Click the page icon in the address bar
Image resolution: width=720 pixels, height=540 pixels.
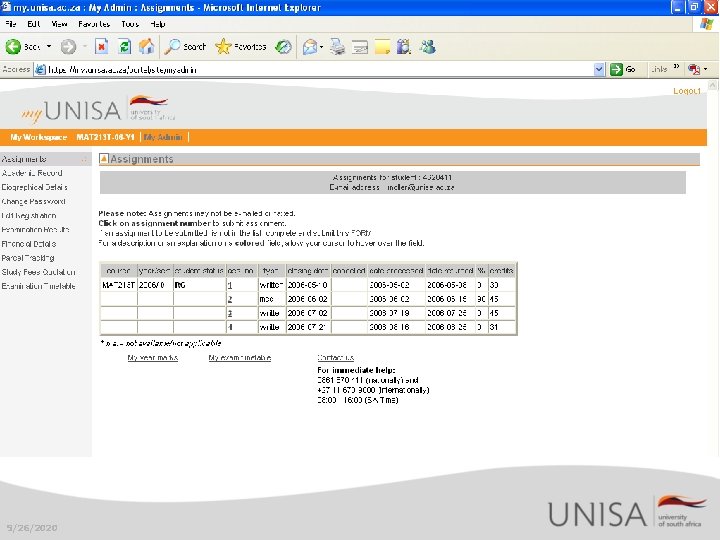pyautogui.click(x=40, y=70)
